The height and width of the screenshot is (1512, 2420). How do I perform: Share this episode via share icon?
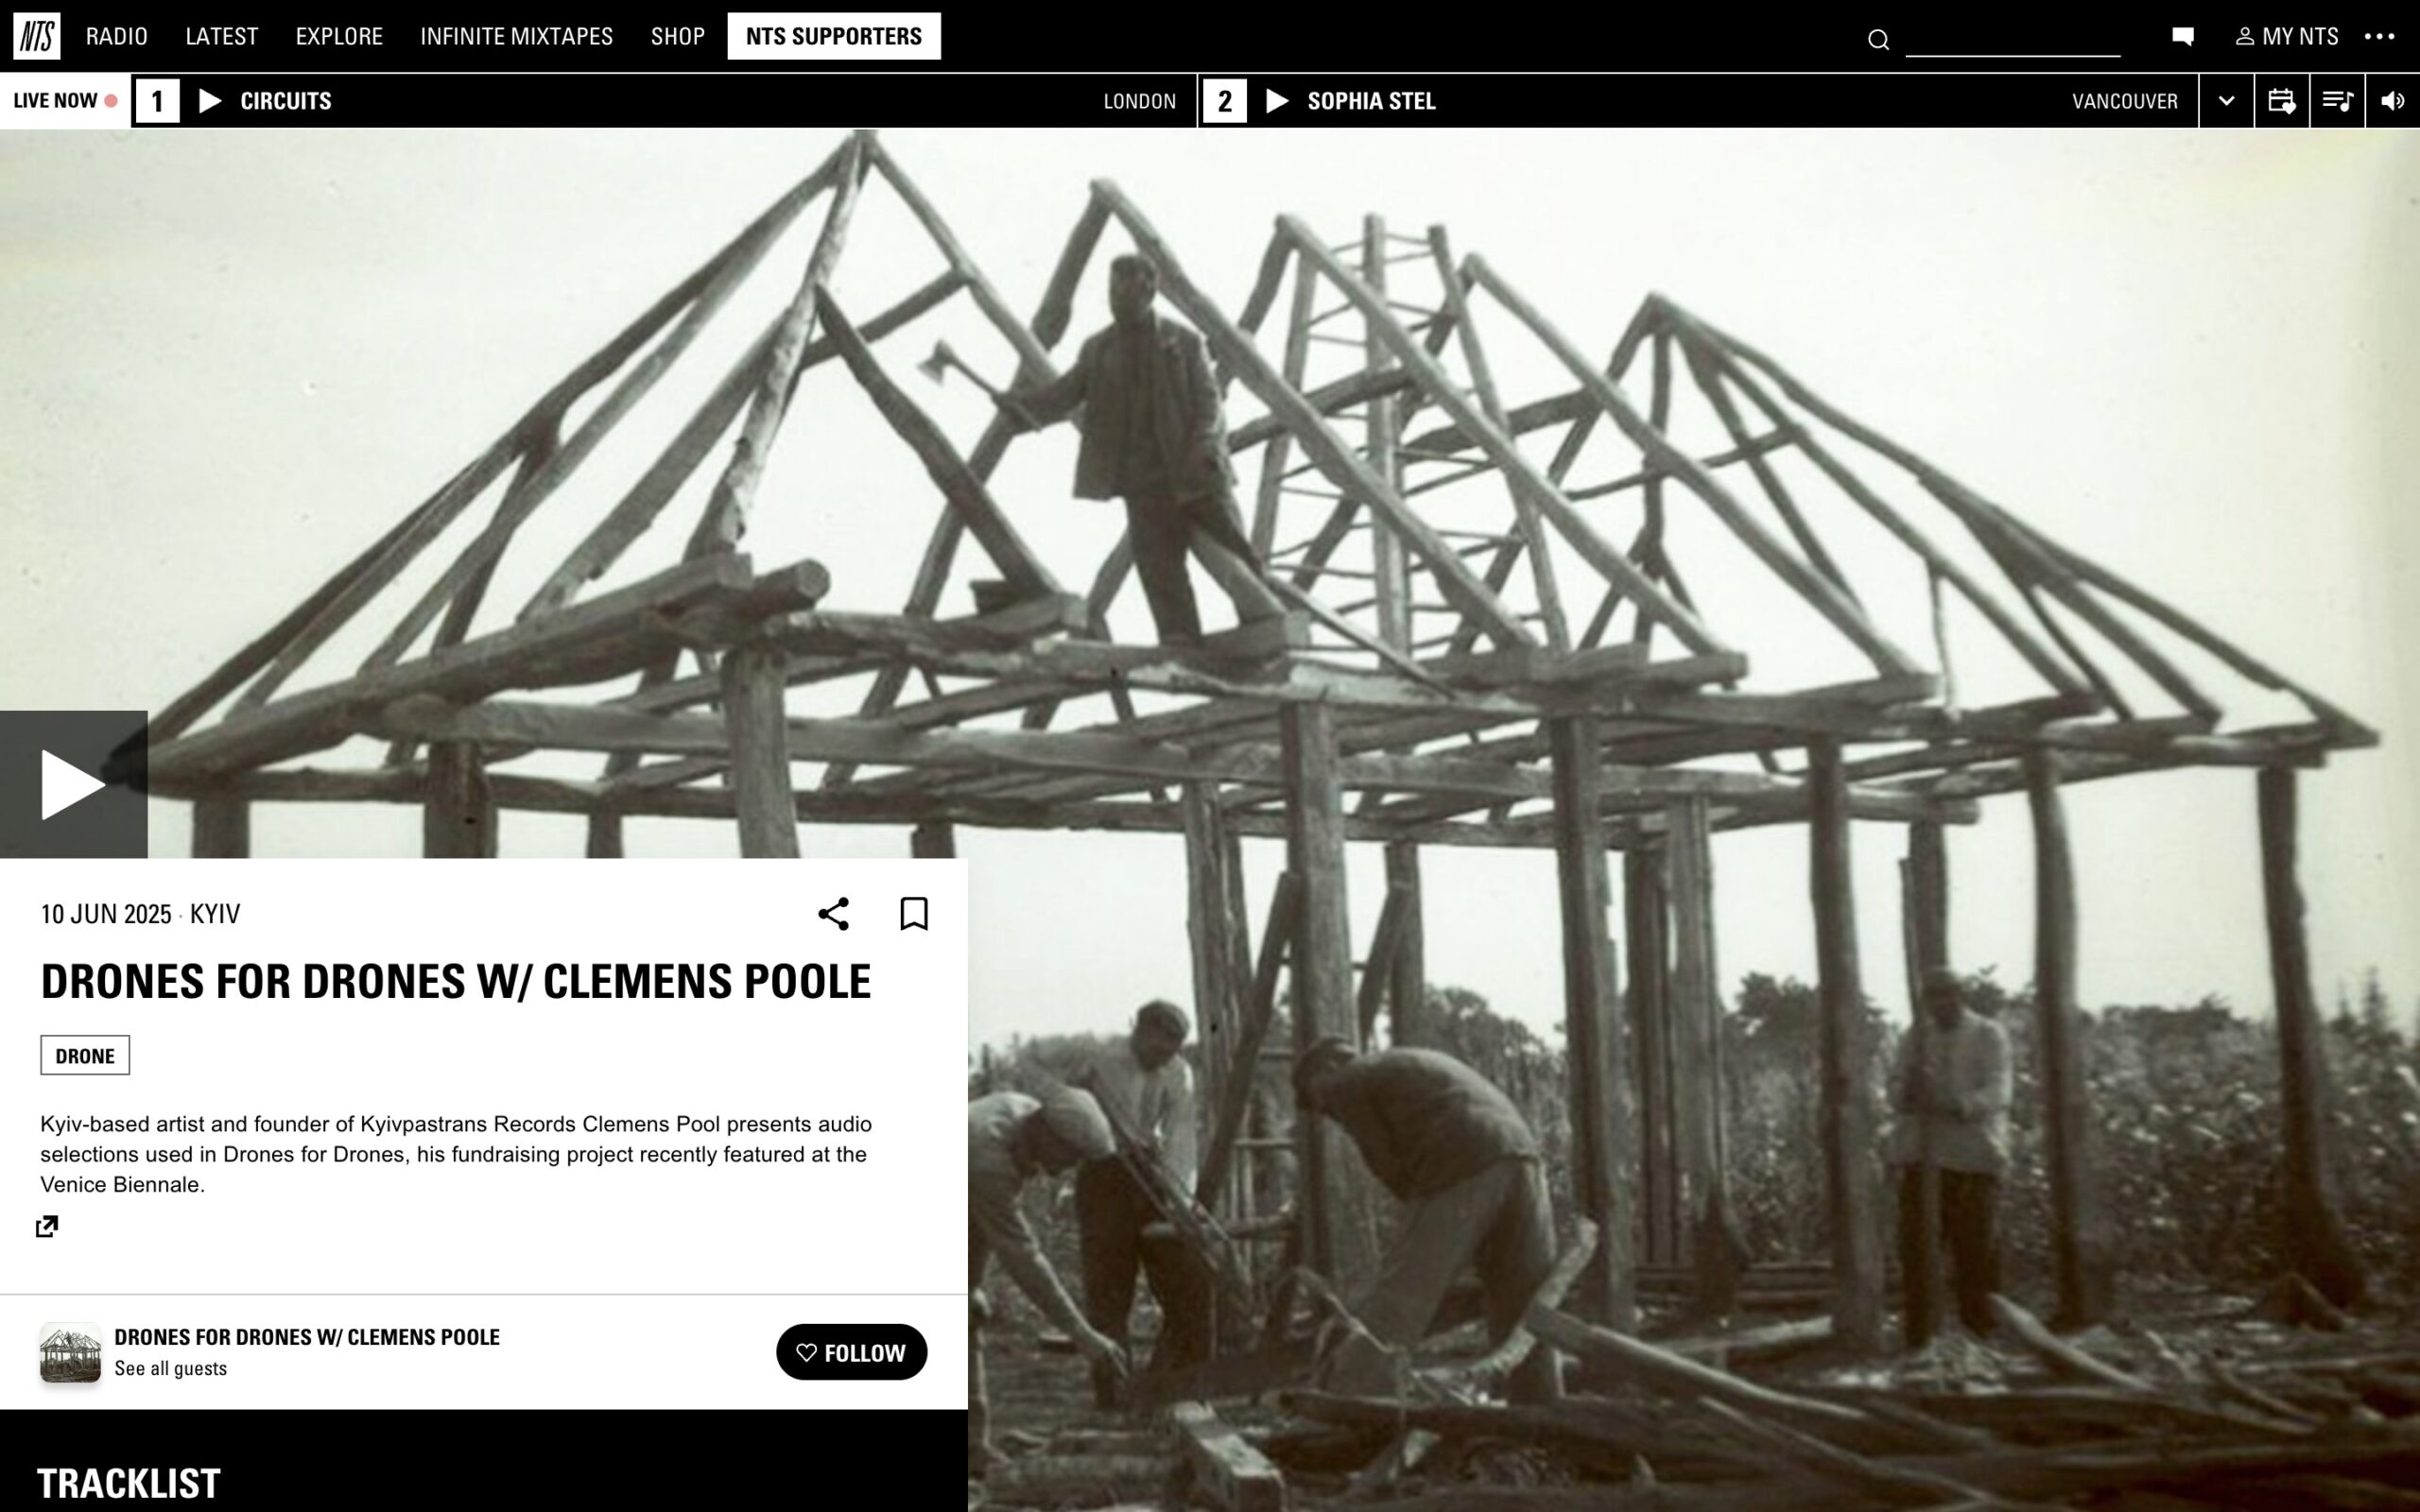point(833,913)
